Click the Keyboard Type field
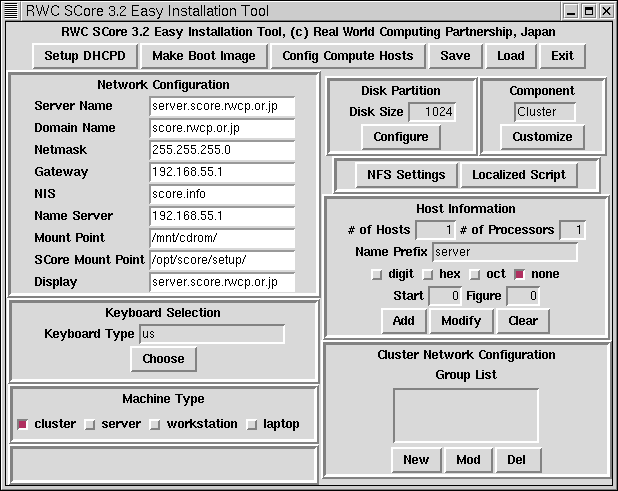 pos(212,334)
